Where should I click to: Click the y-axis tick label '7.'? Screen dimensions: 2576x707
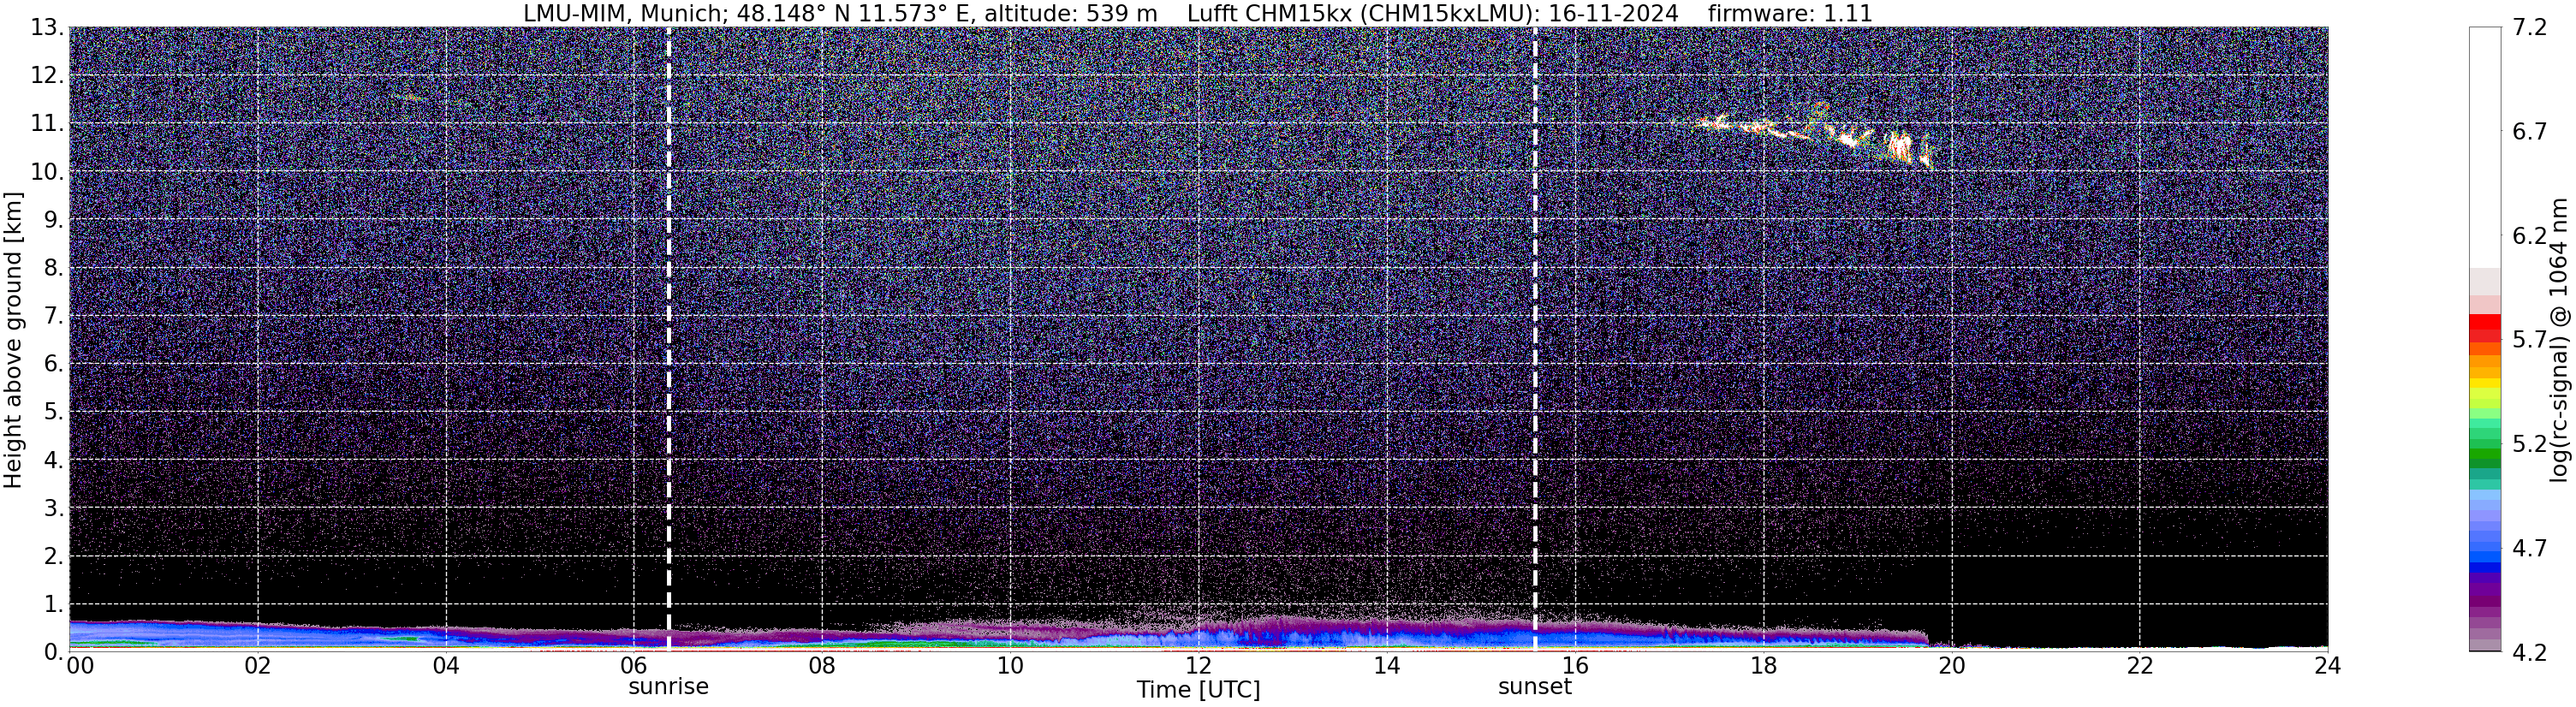pos(54,316)
